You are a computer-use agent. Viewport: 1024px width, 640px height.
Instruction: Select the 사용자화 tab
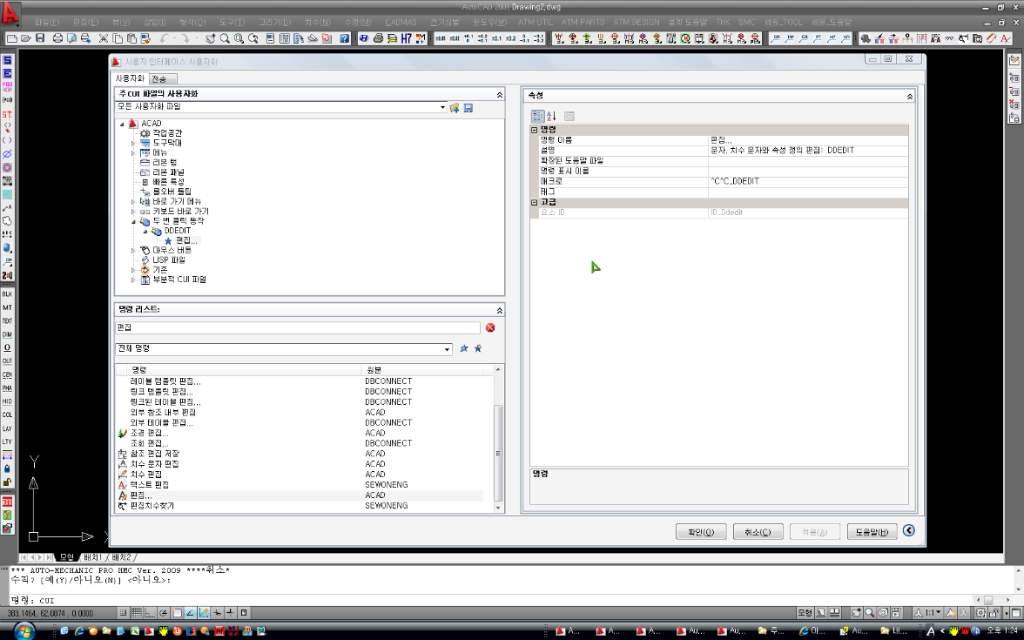point(130,78)
